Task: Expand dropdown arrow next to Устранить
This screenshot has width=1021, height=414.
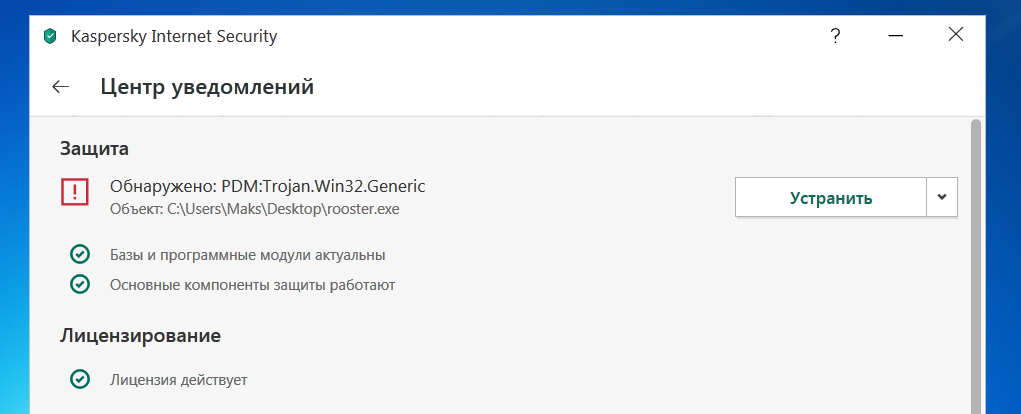Action: tap(942, 197)
